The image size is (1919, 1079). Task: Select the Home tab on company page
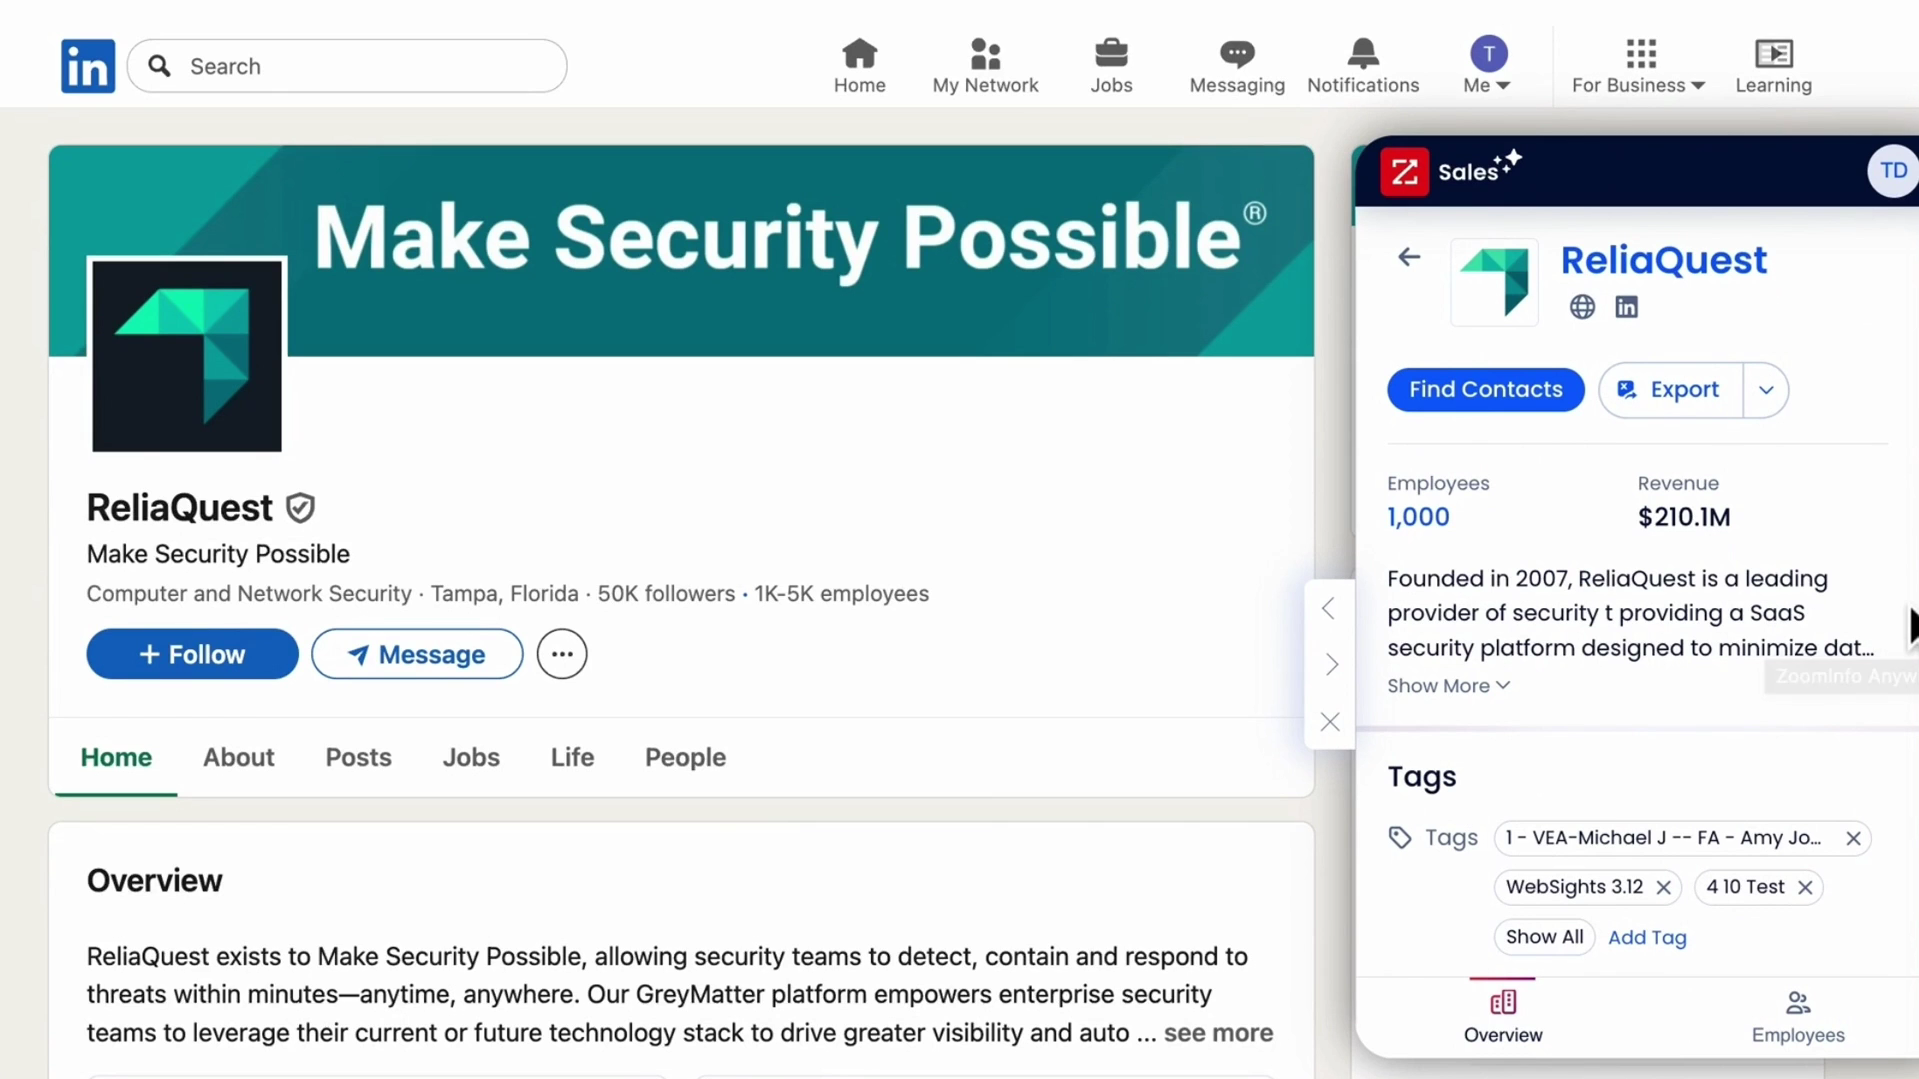tap(116, 758)
